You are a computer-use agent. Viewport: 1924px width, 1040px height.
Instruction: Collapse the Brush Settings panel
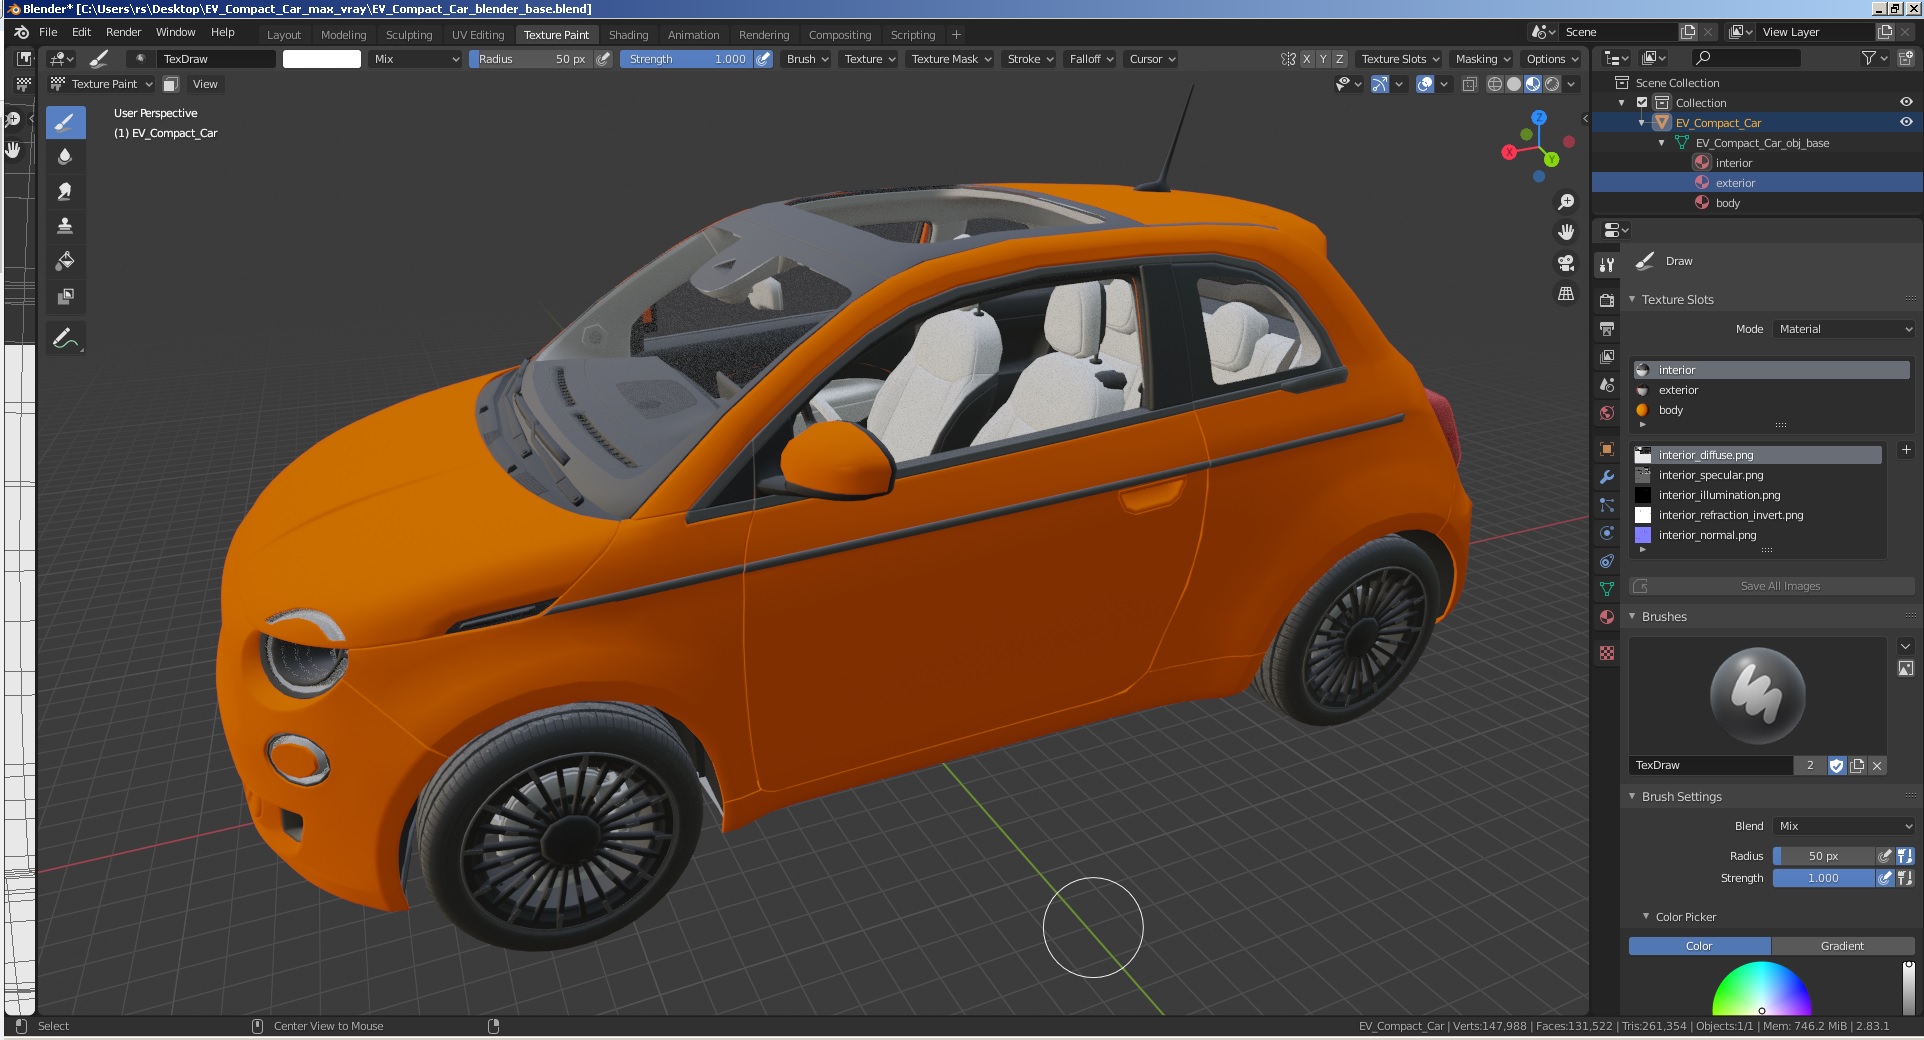point(1632,796)
